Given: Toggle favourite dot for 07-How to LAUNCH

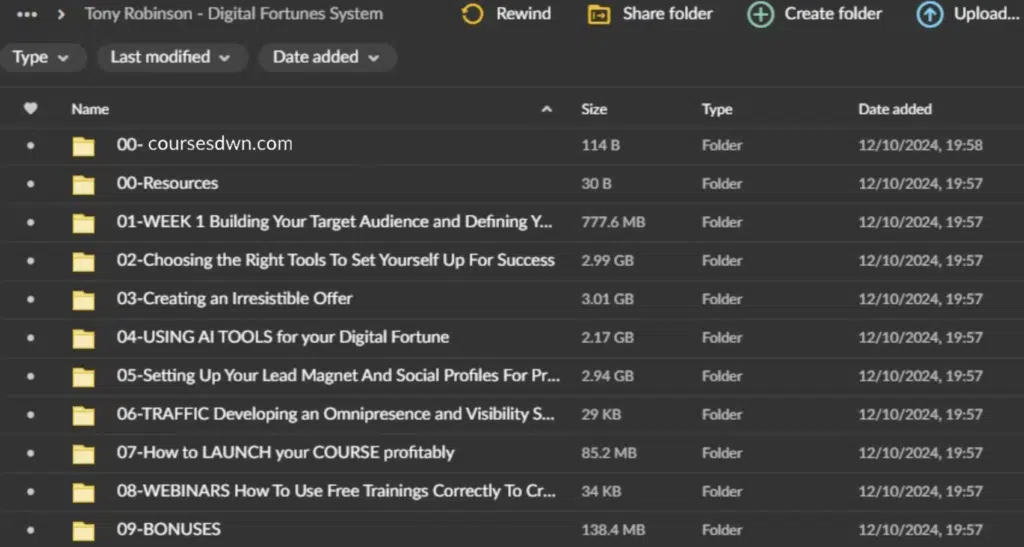Looking at the screenshot, I should point(31,454).
